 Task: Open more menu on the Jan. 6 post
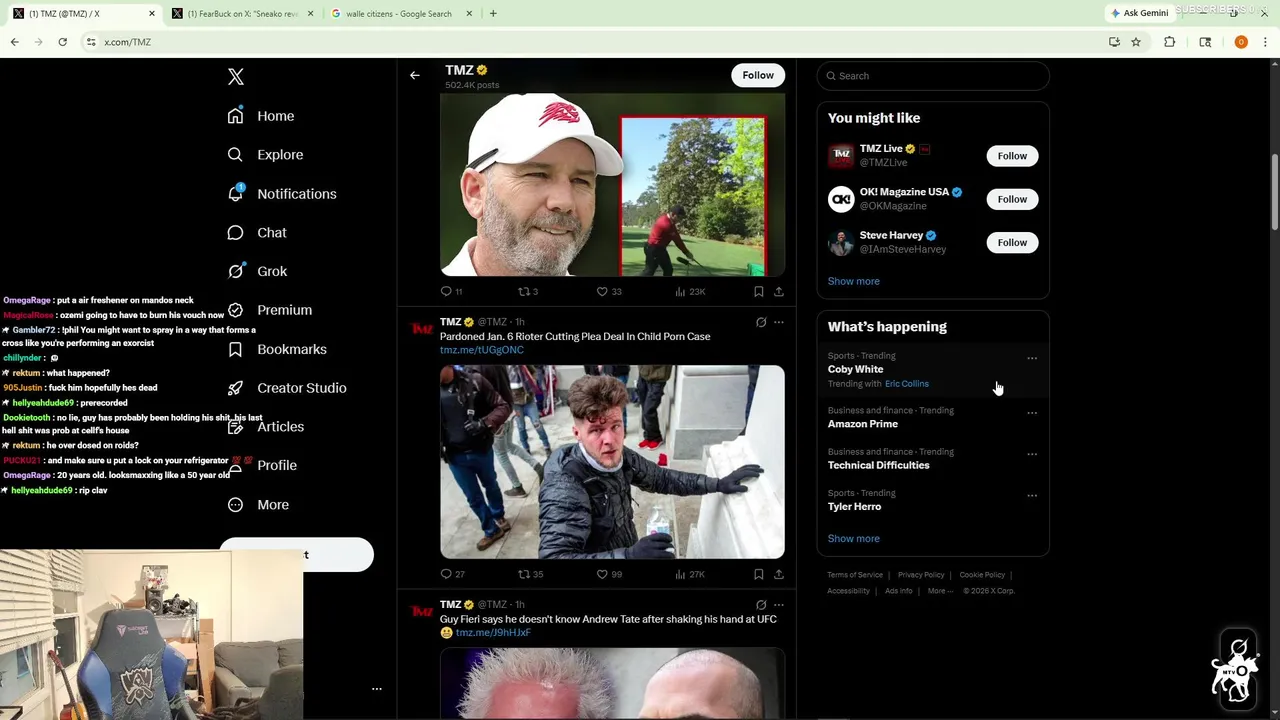click(x=779, y=322)
